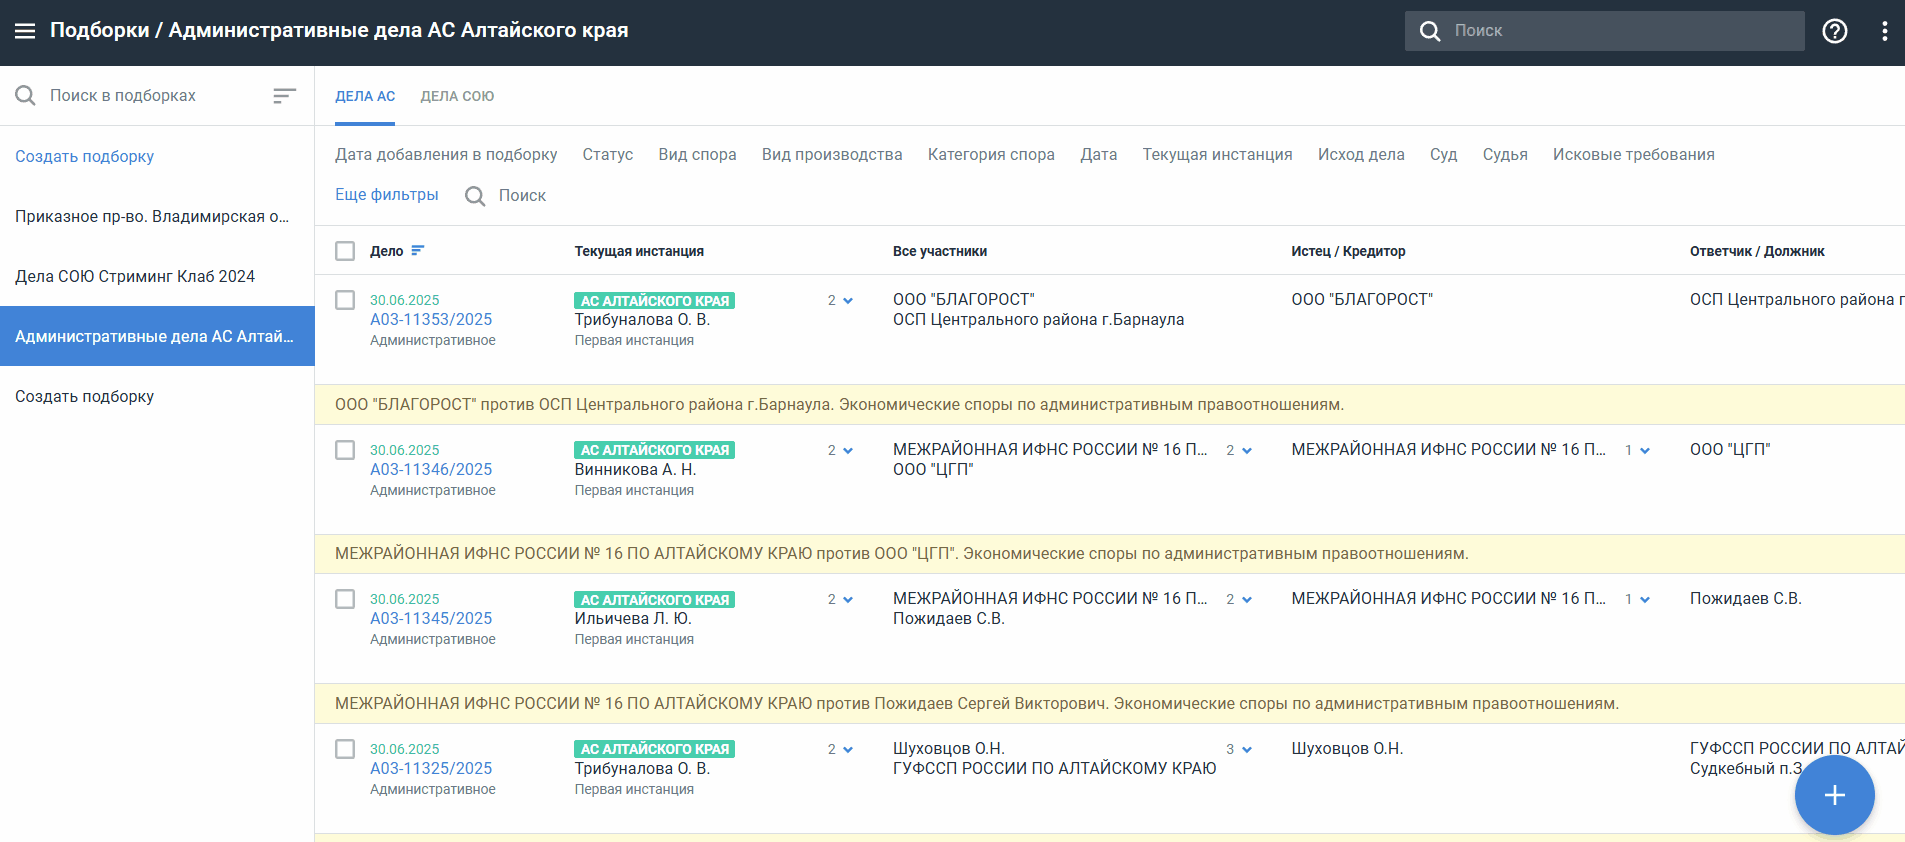The height and width of the screenshot is (842, 1905).
Task: Click the Подборки breadcrumb in header
Action: coord(99,30)
